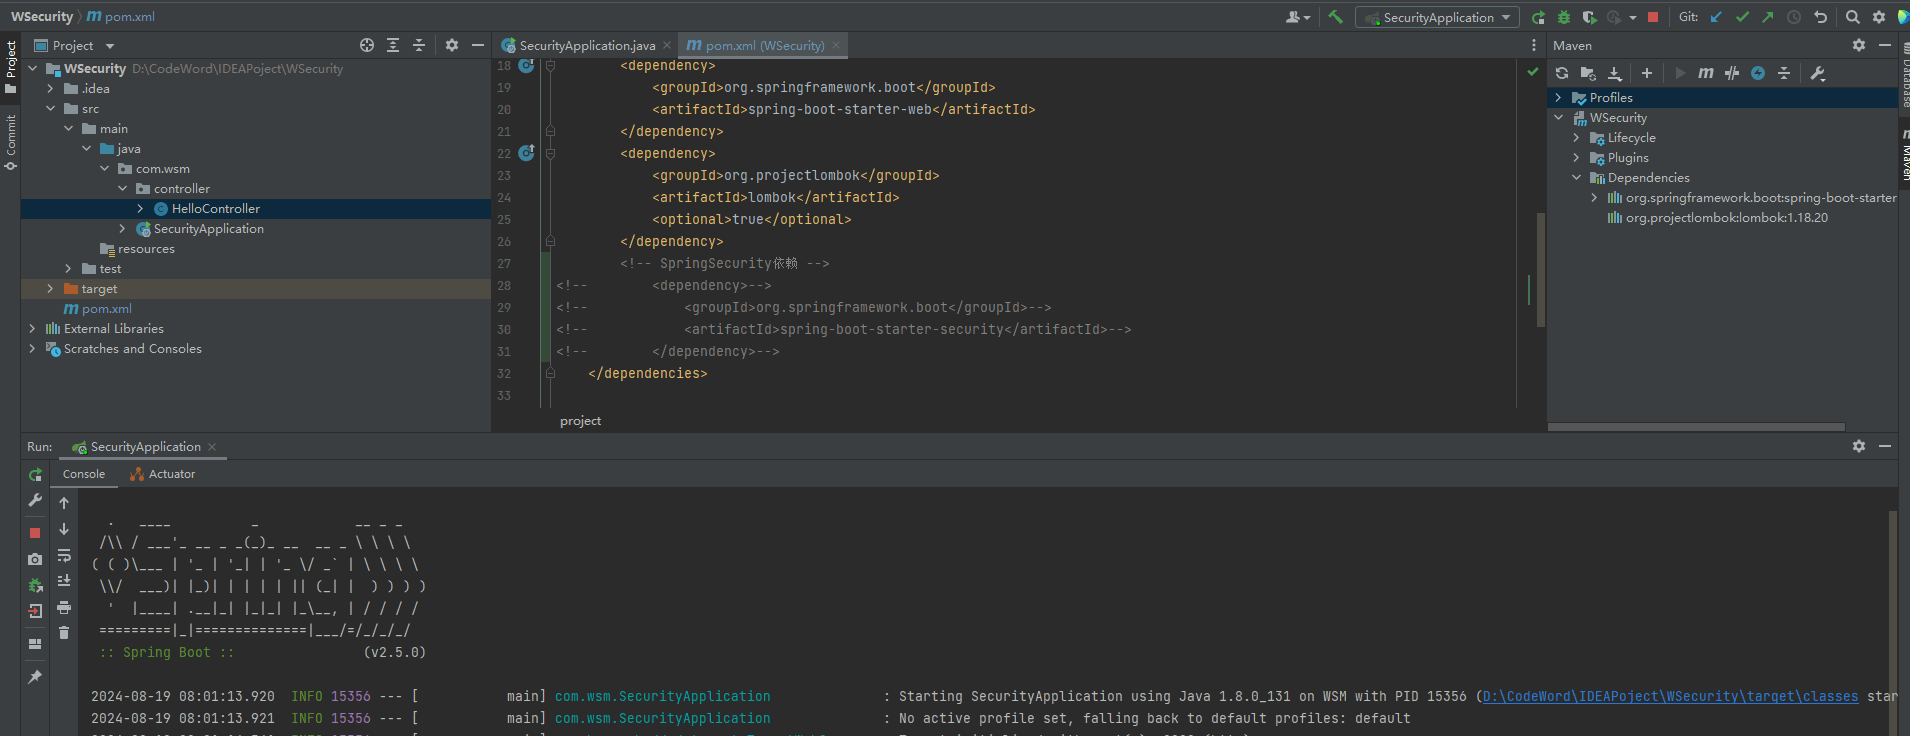Download Maven sources and documentation
The image size is (1910, 736).
(1614, 73)
